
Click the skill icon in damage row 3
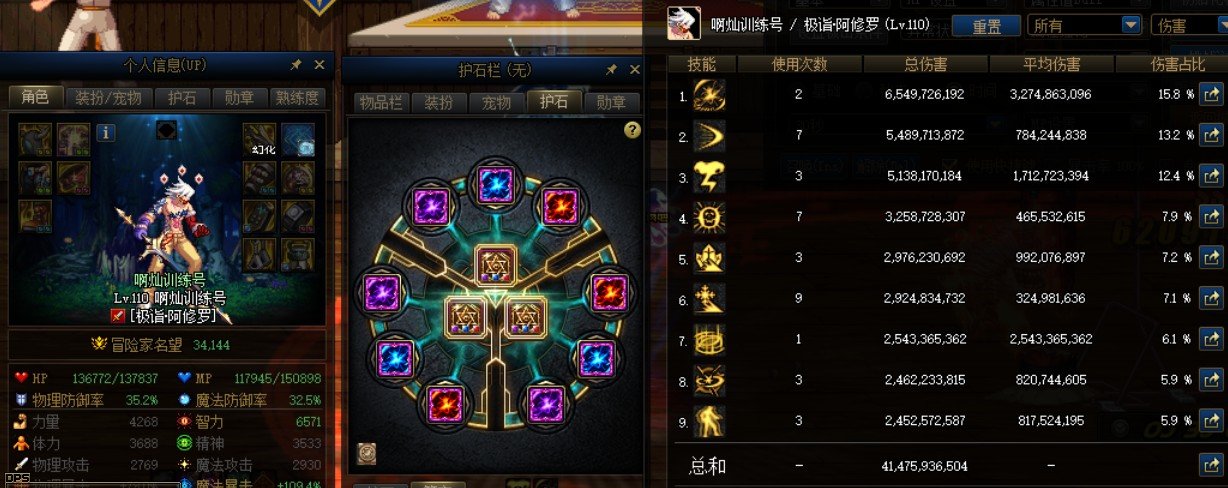[708, 177]
